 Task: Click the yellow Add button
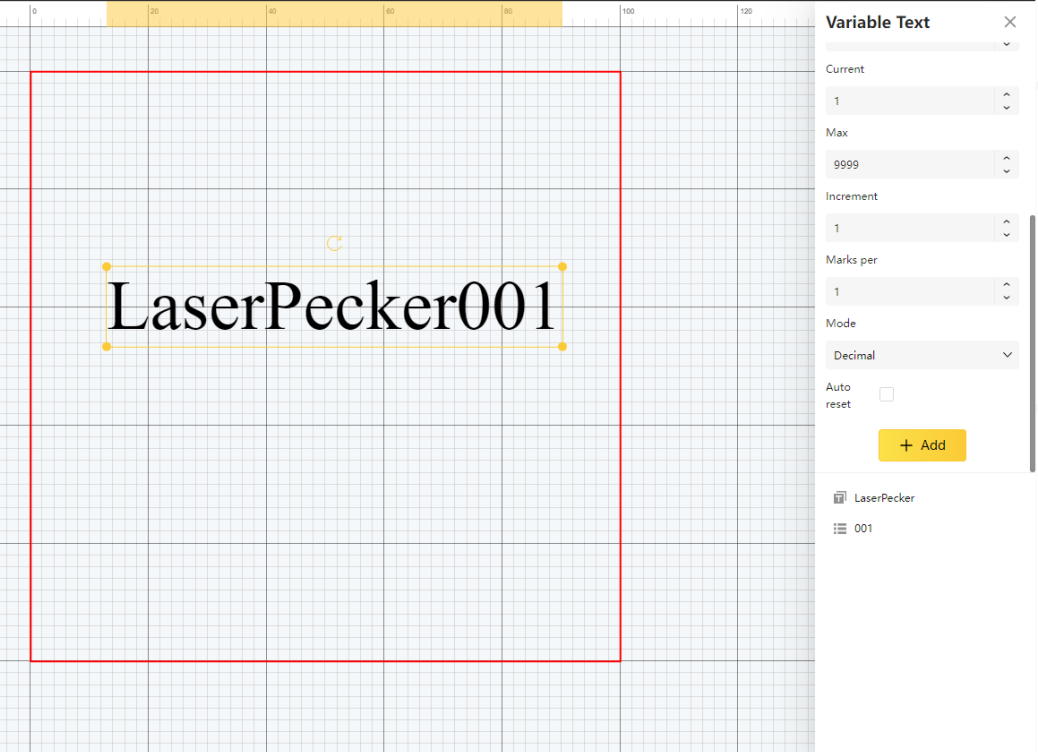pyautogui.click(x=922, y=446)
